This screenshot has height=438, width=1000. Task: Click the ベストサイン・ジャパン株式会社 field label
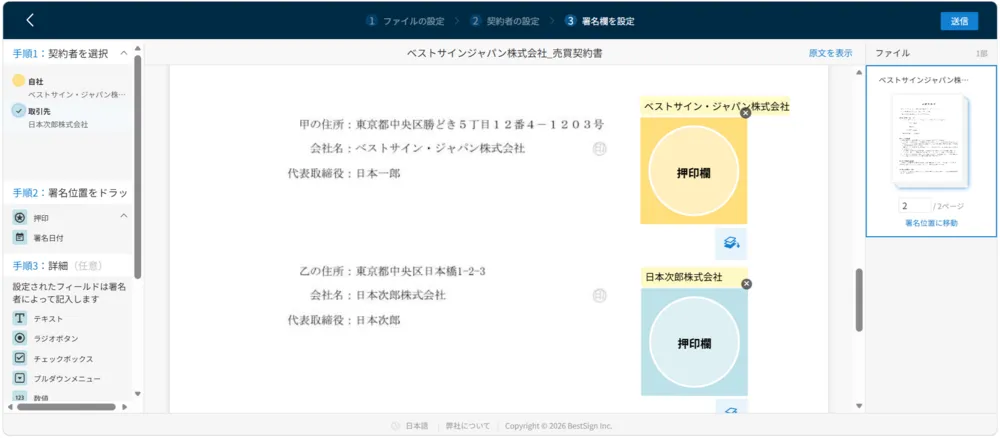(715, 106)
